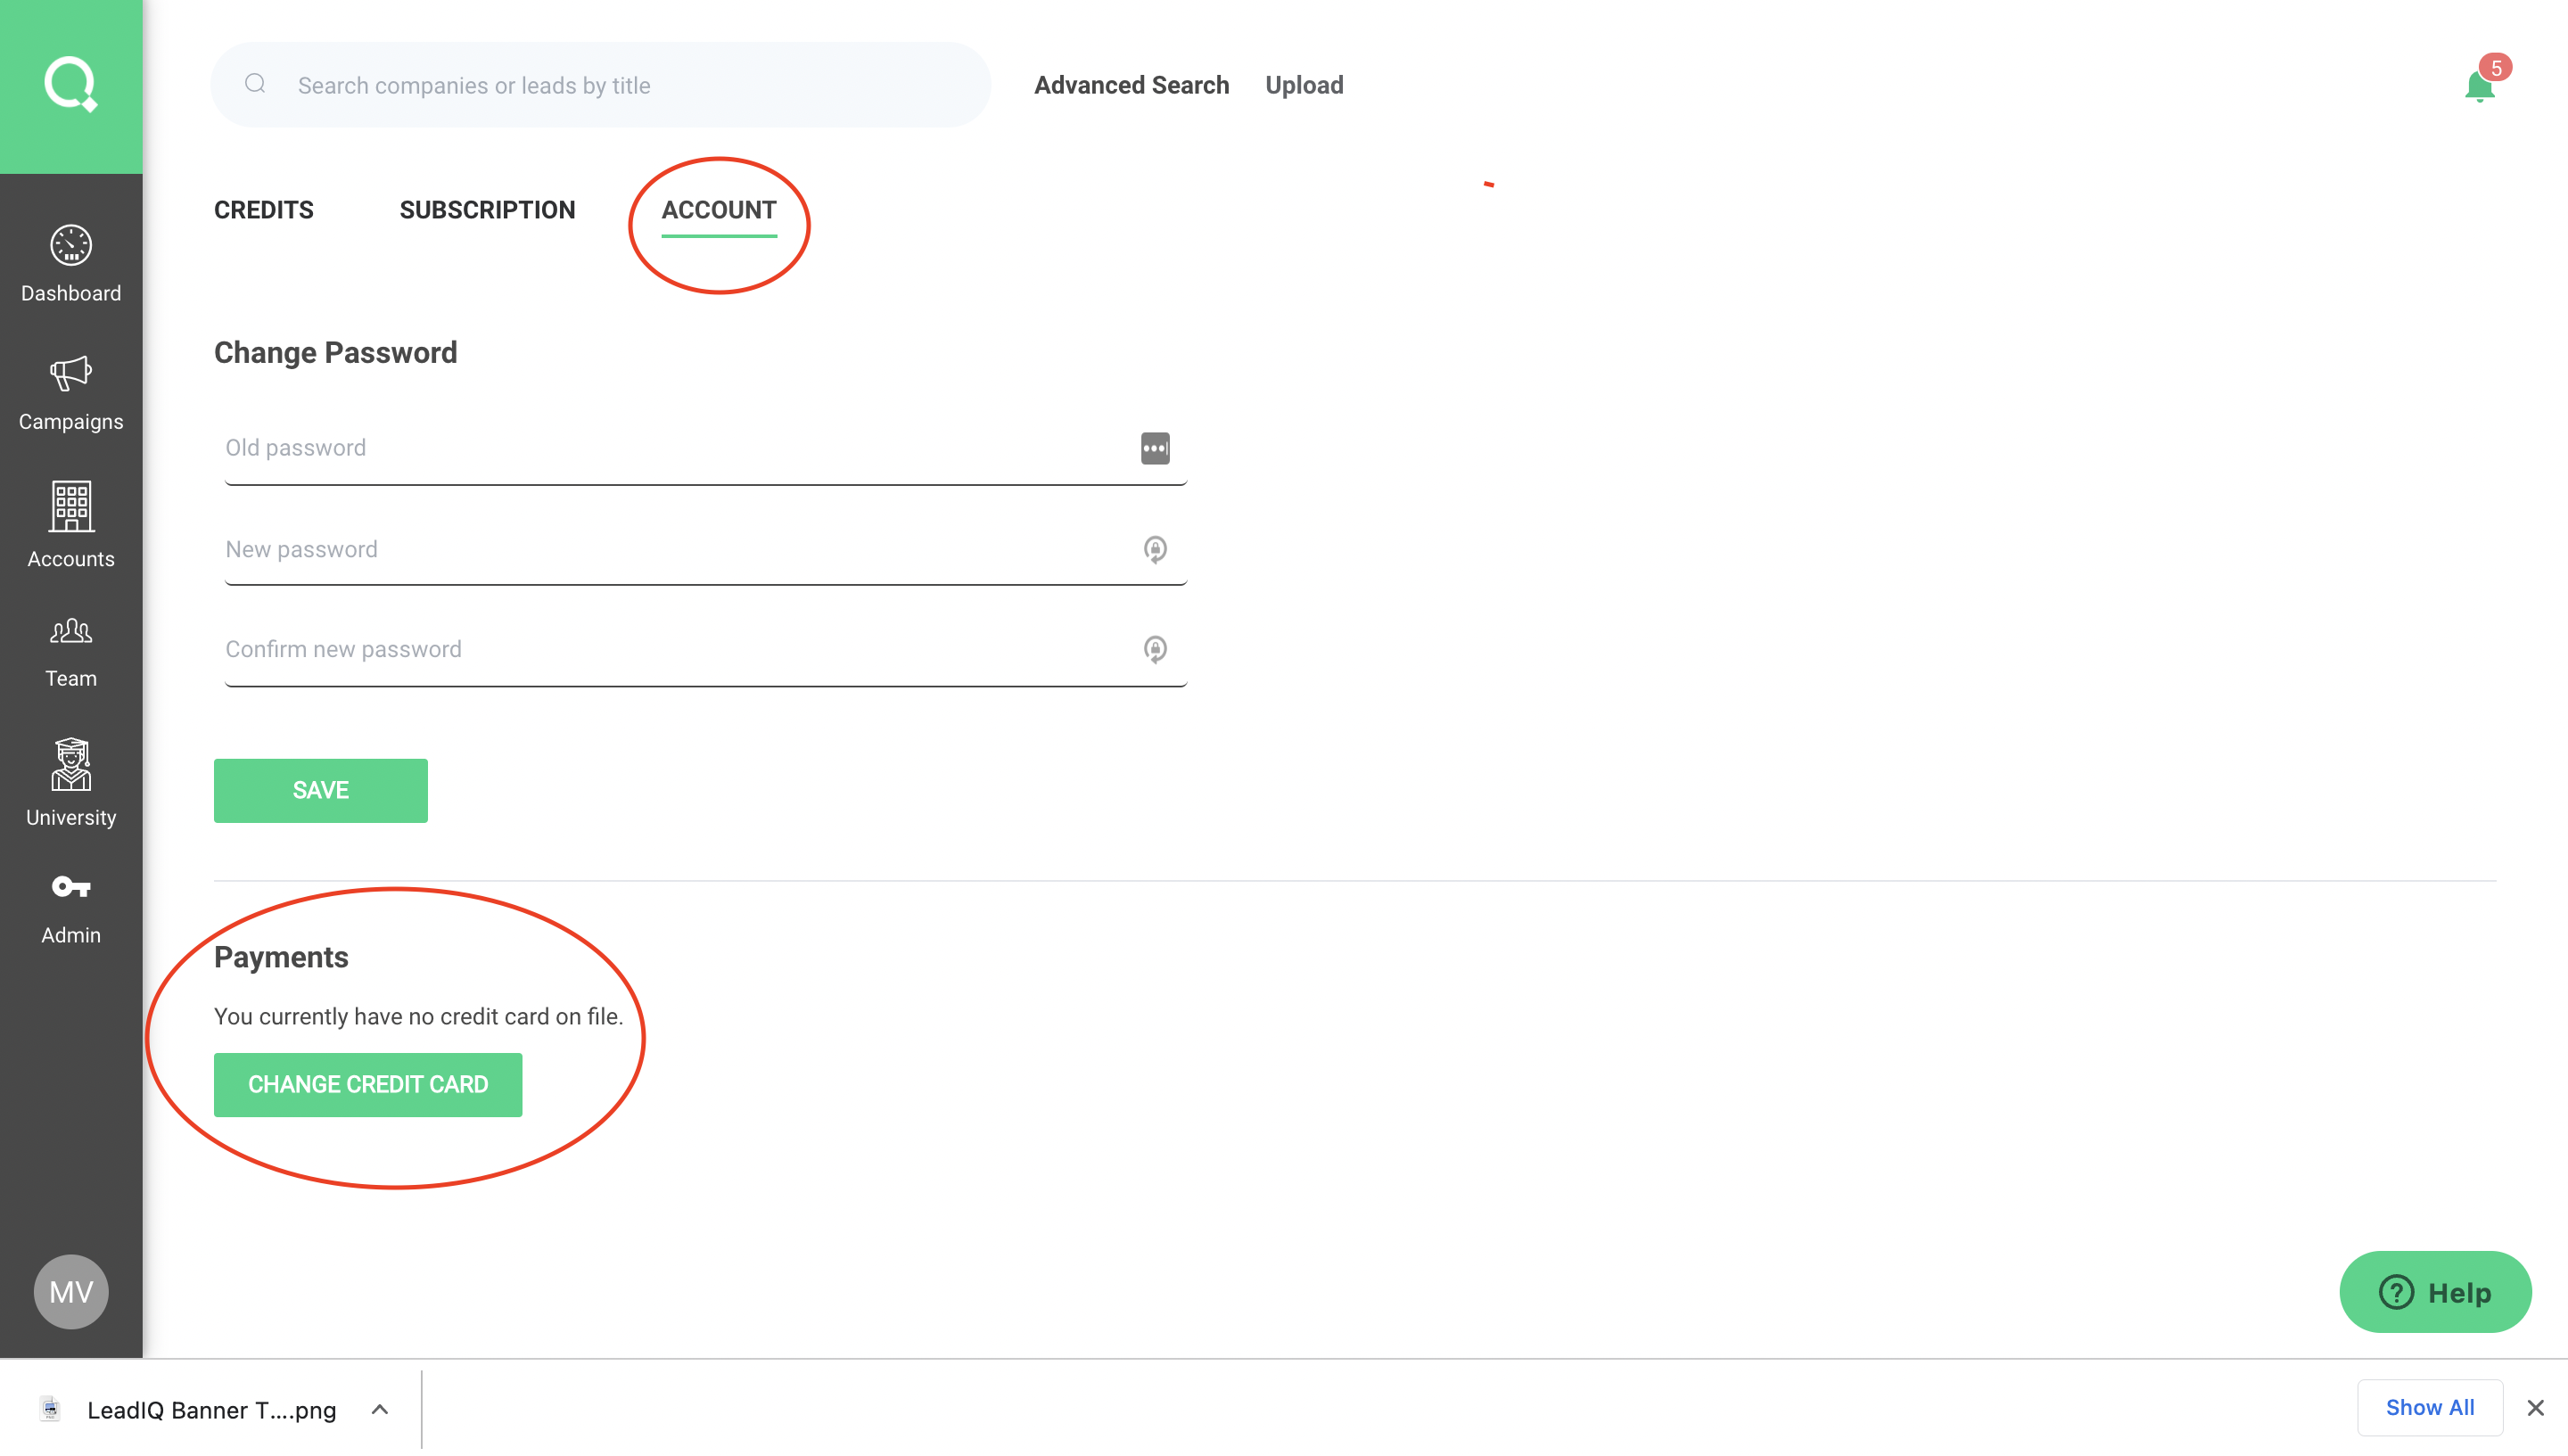Click the Change Credit Card button
2568x1456 pixels.
[x=368, y=1084]
